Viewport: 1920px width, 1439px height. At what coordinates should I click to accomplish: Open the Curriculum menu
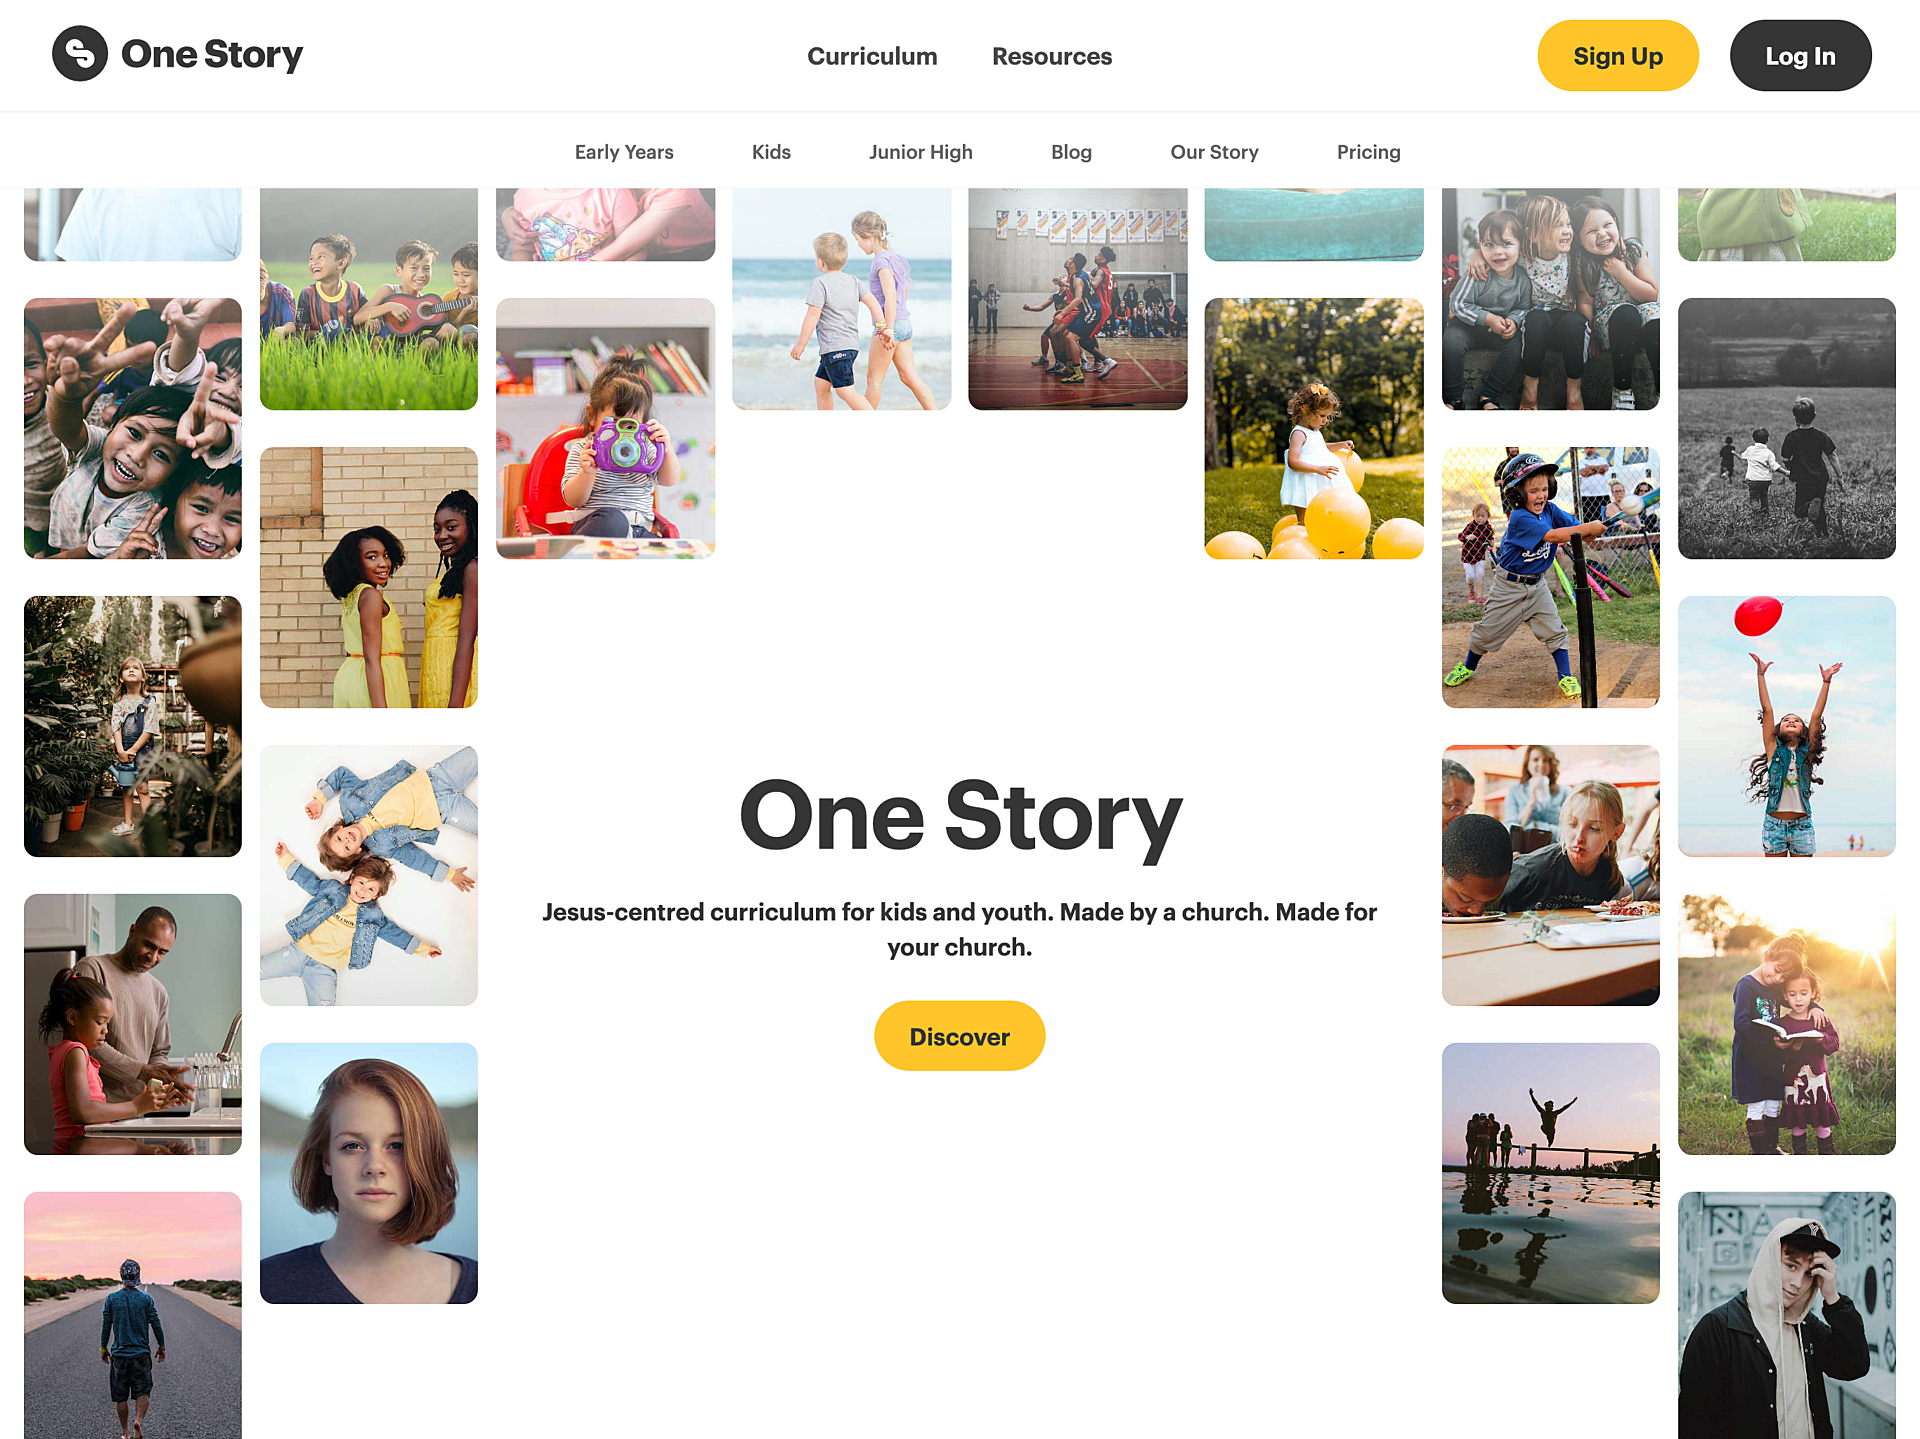click(x=872, y=57)
